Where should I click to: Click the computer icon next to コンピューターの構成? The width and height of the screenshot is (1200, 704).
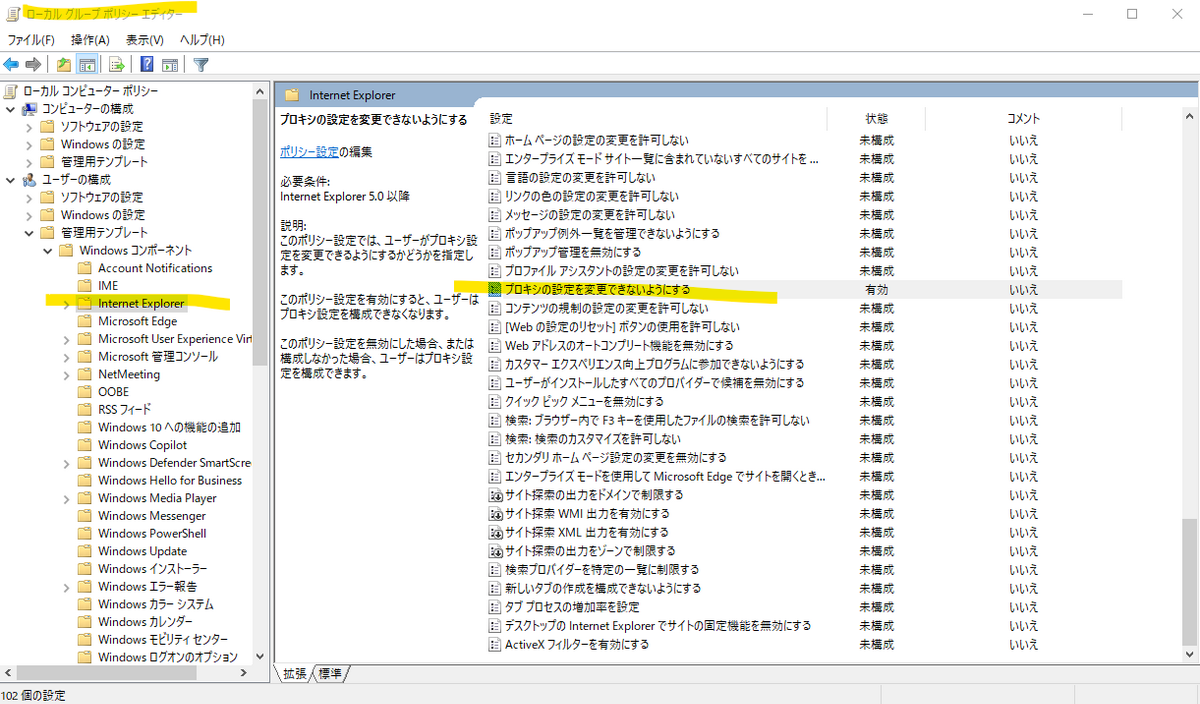30,108
